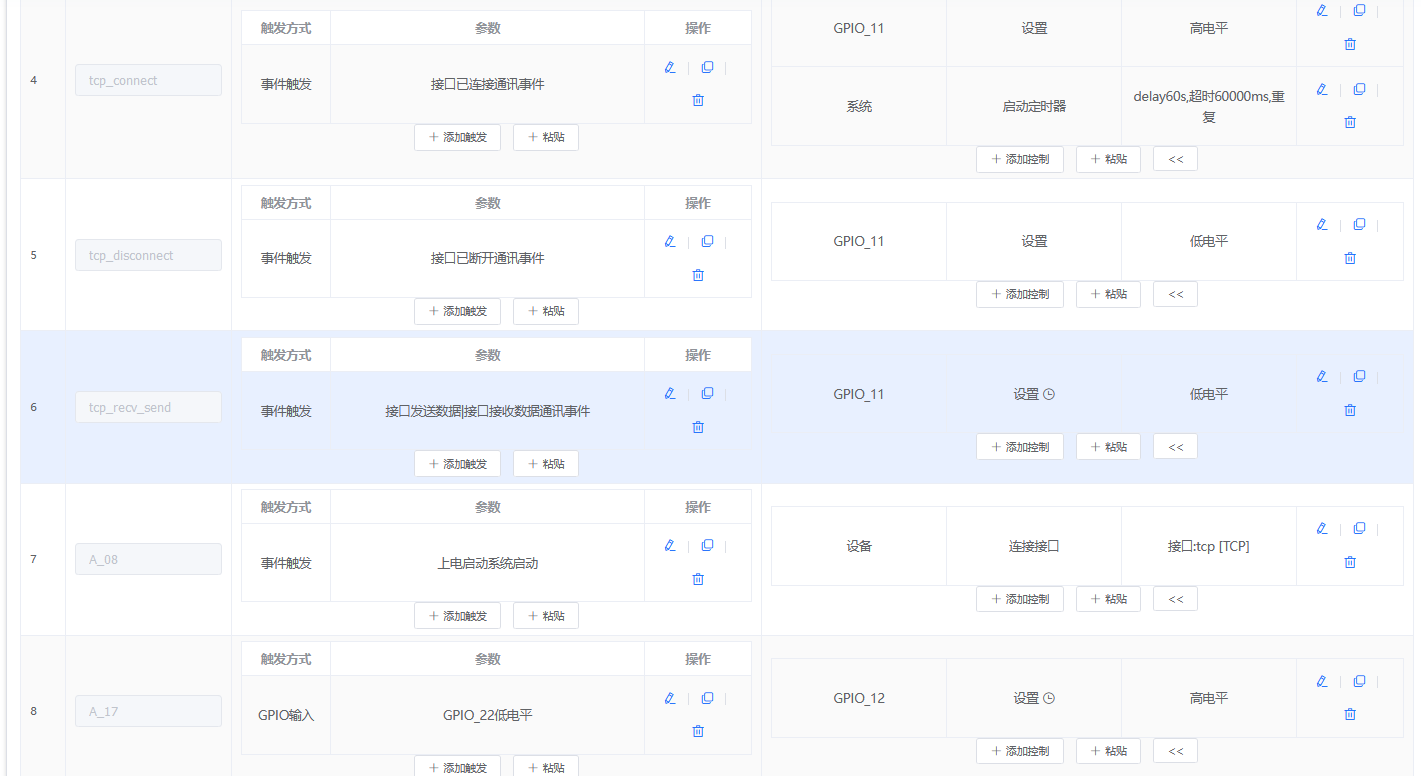Delete the tcp_recv_send event trigger
The width and height of the screenshot is (1421, 776).
point(697,427)
